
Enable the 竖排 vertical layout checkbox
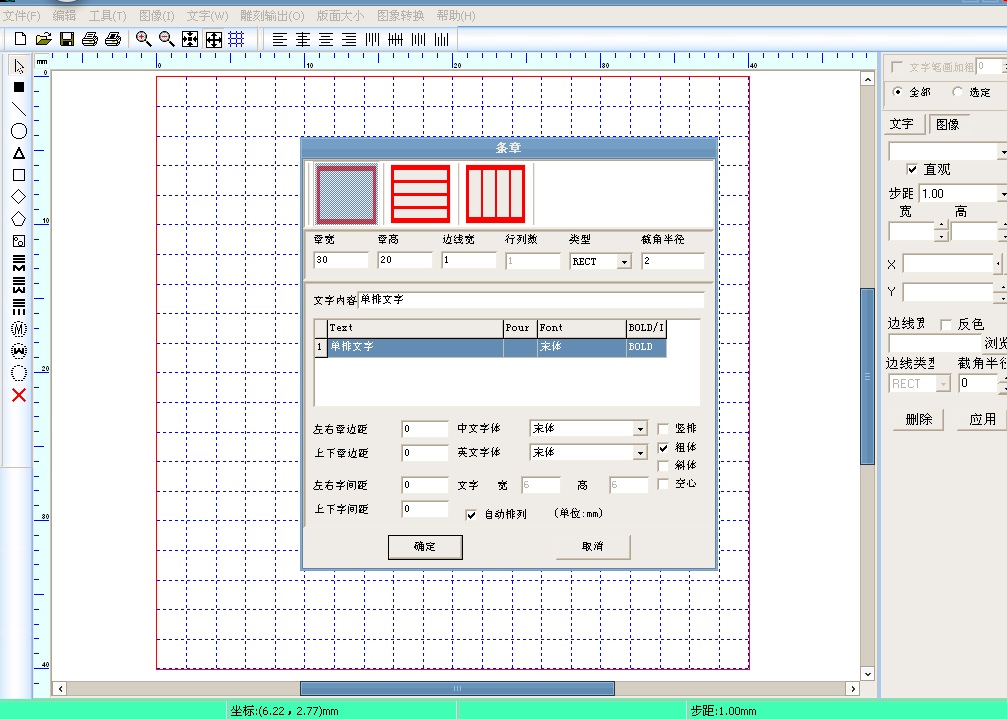coord(663,429)
